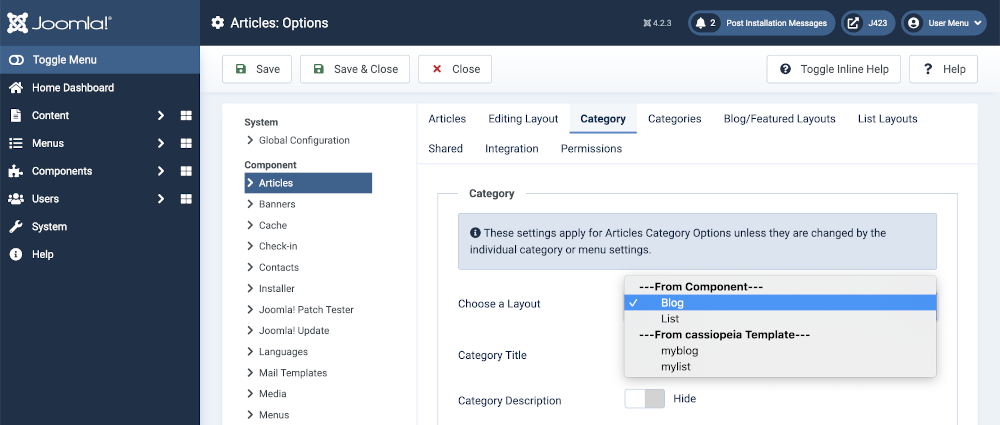
Task: Click the gear icon beside Articles: Options
Action: pyautogui.click(x=217, y=23)
